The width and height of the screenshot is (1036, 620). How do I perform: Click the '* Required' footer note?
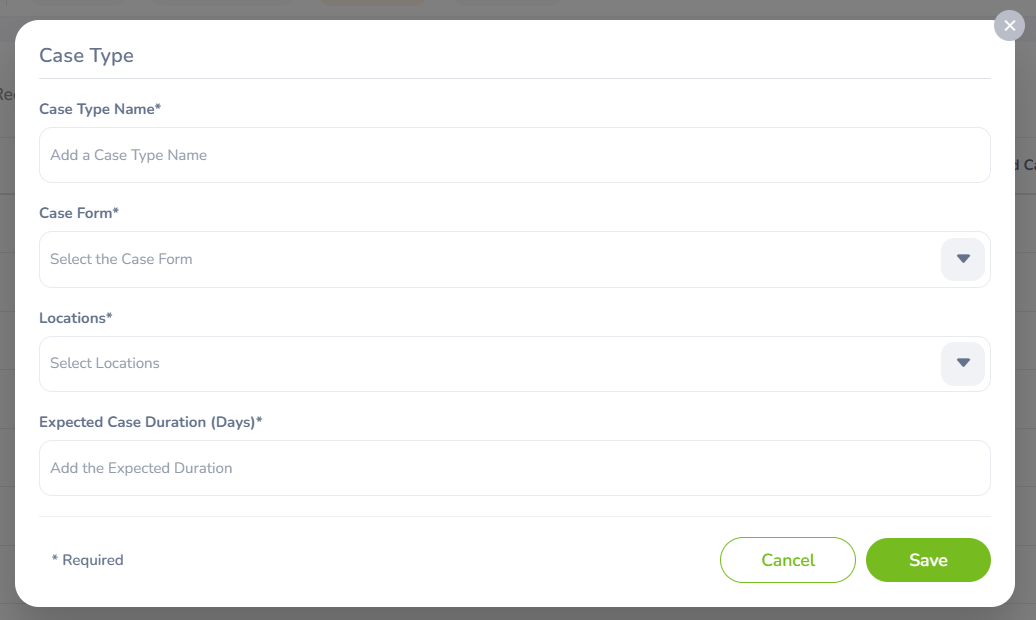click(x=88, y=560)
